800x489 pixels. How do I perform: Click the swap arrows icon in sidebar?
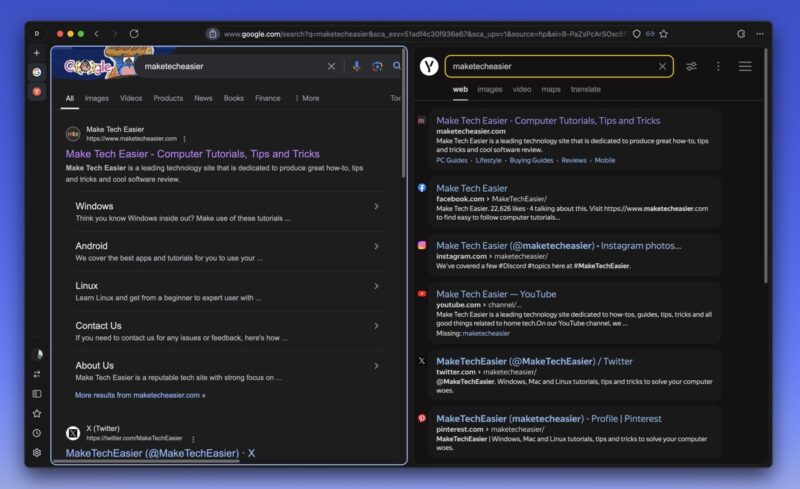click(x=37, y=374)
